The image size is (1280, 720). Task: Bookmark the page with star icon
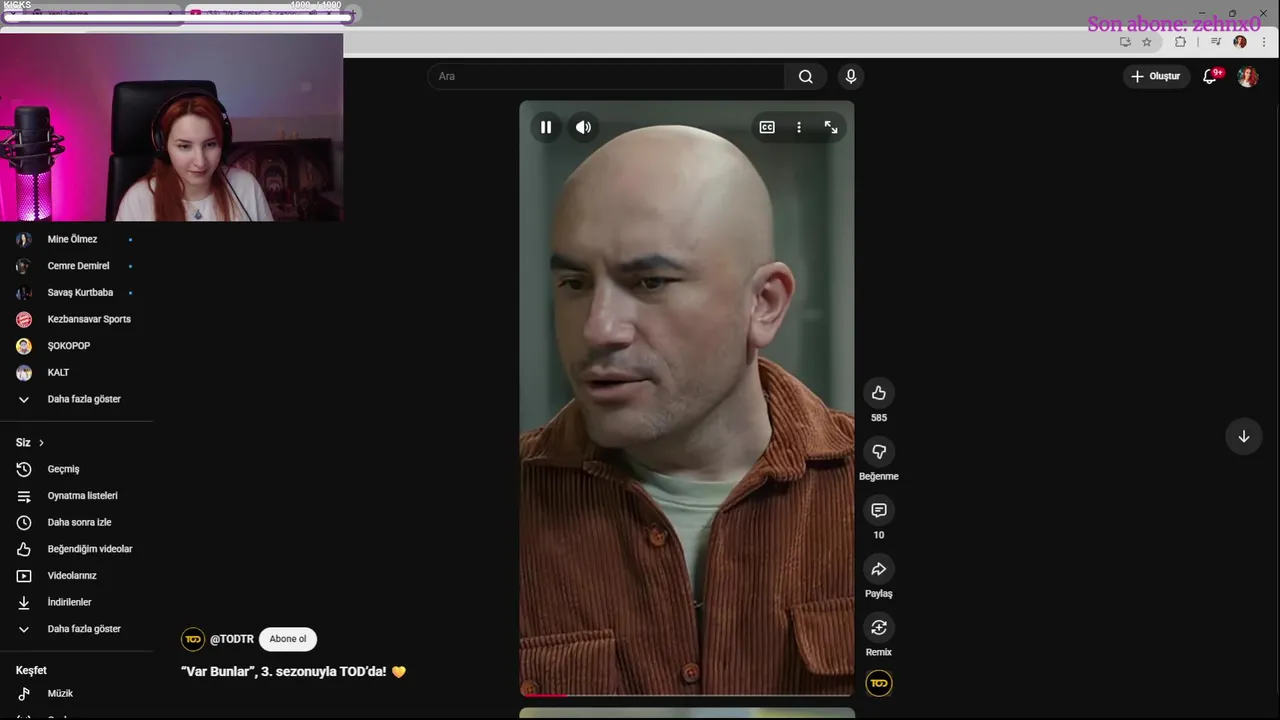point(1147,42)
